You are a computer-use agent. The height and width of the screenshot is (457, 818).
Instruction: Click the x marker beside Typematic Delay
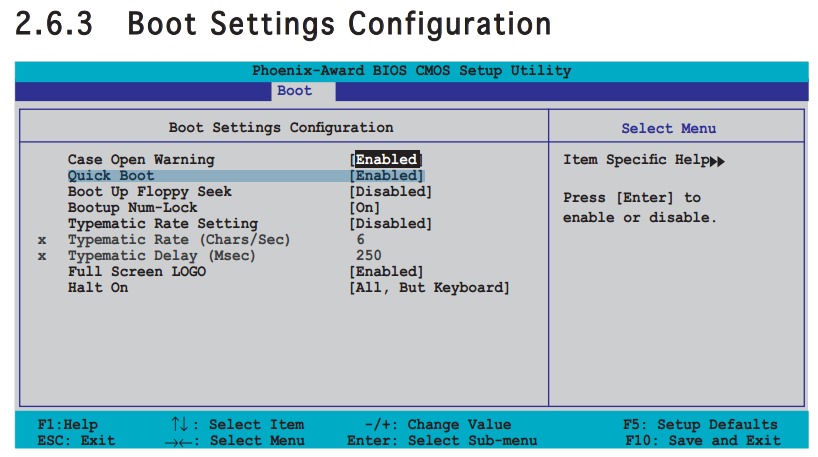42,257
